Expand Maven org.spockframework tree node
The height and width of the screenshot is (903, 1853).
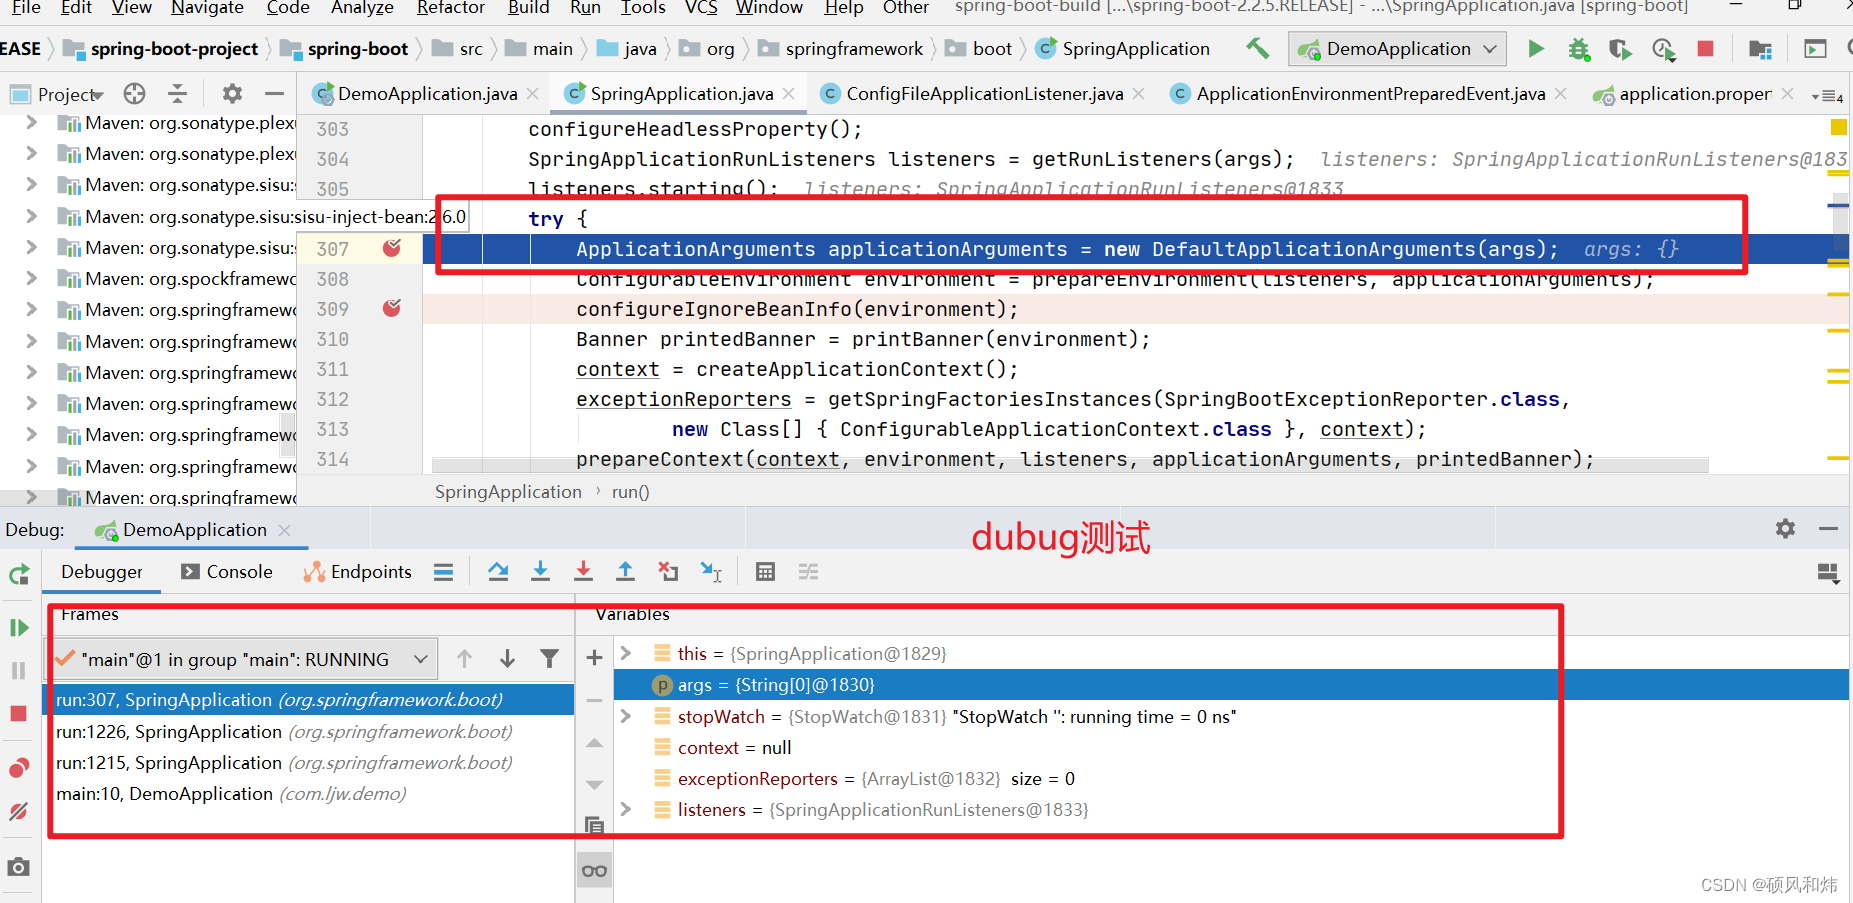(31, 278)
